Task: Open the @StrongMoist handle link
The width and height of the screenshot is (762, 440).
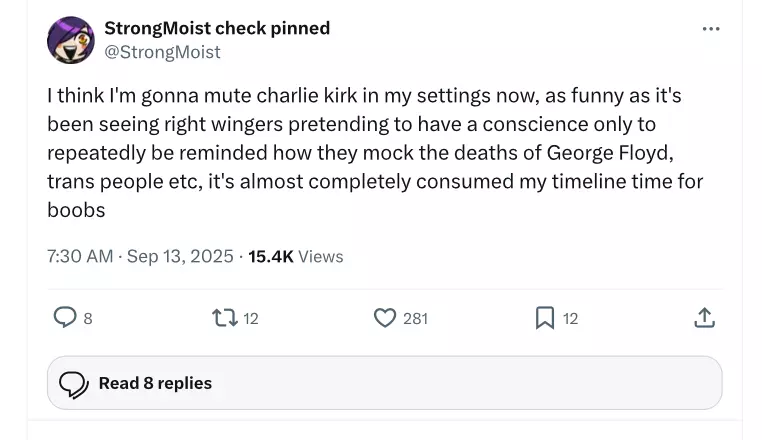Action: [x=162, y=52]
